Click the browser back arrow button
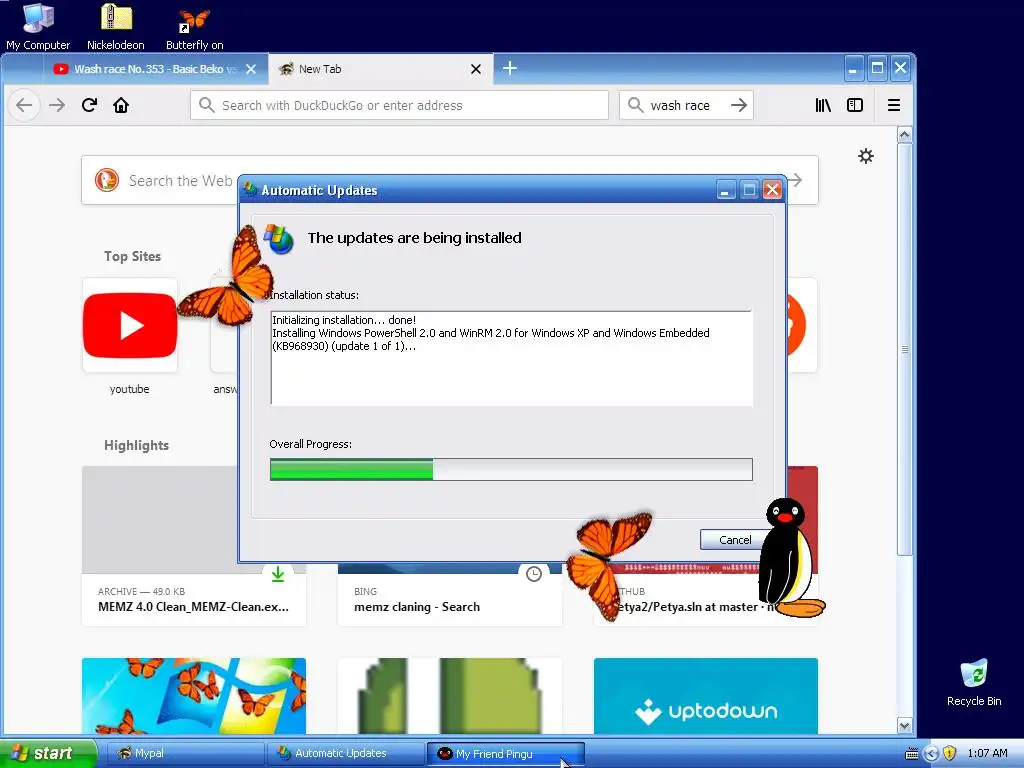 (24, 105)
